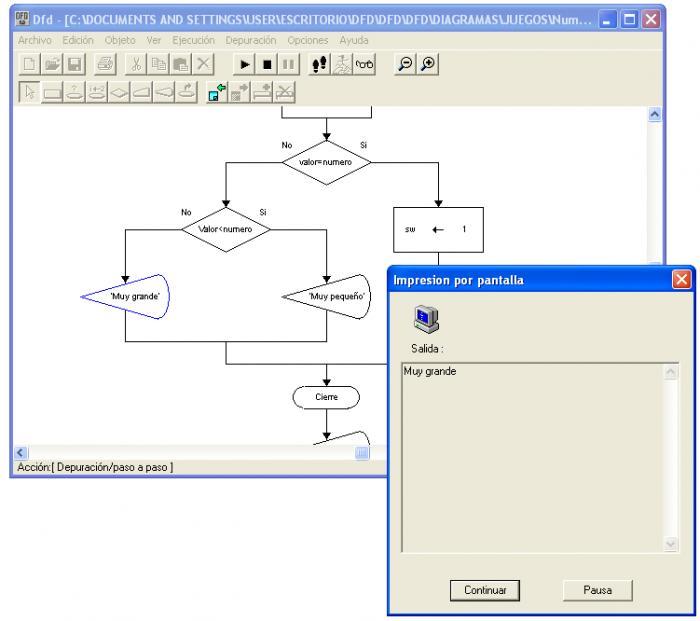Select the call subprogram object tool
This screenshot has height=621, width=700.
(186, 92)
